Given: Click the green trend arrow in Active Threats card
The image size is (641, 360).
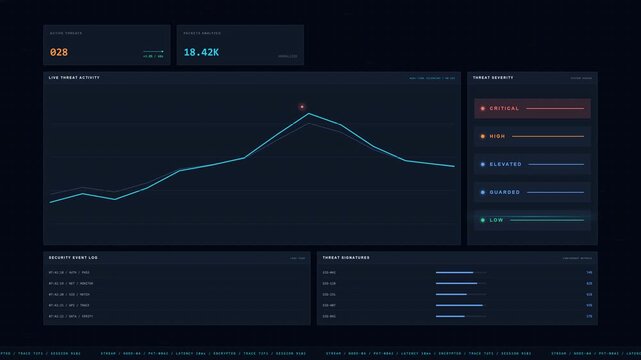Looking at the screenshot, I should coord(153,51).
